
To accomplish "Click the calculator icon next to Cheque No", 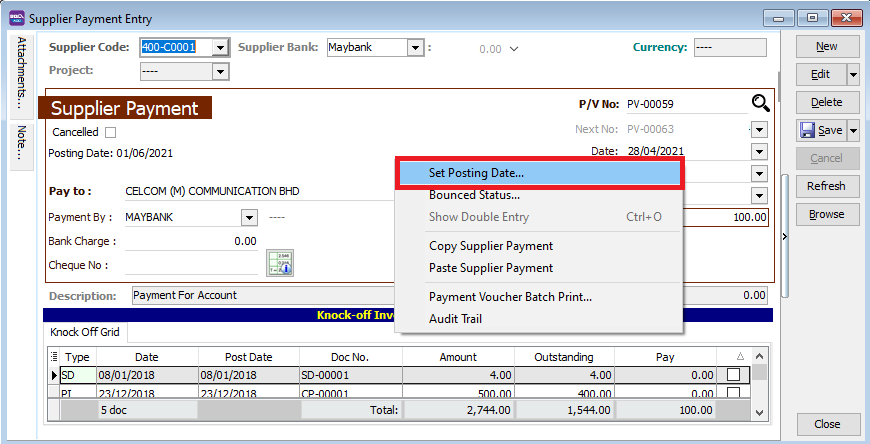I will [279, 263].
